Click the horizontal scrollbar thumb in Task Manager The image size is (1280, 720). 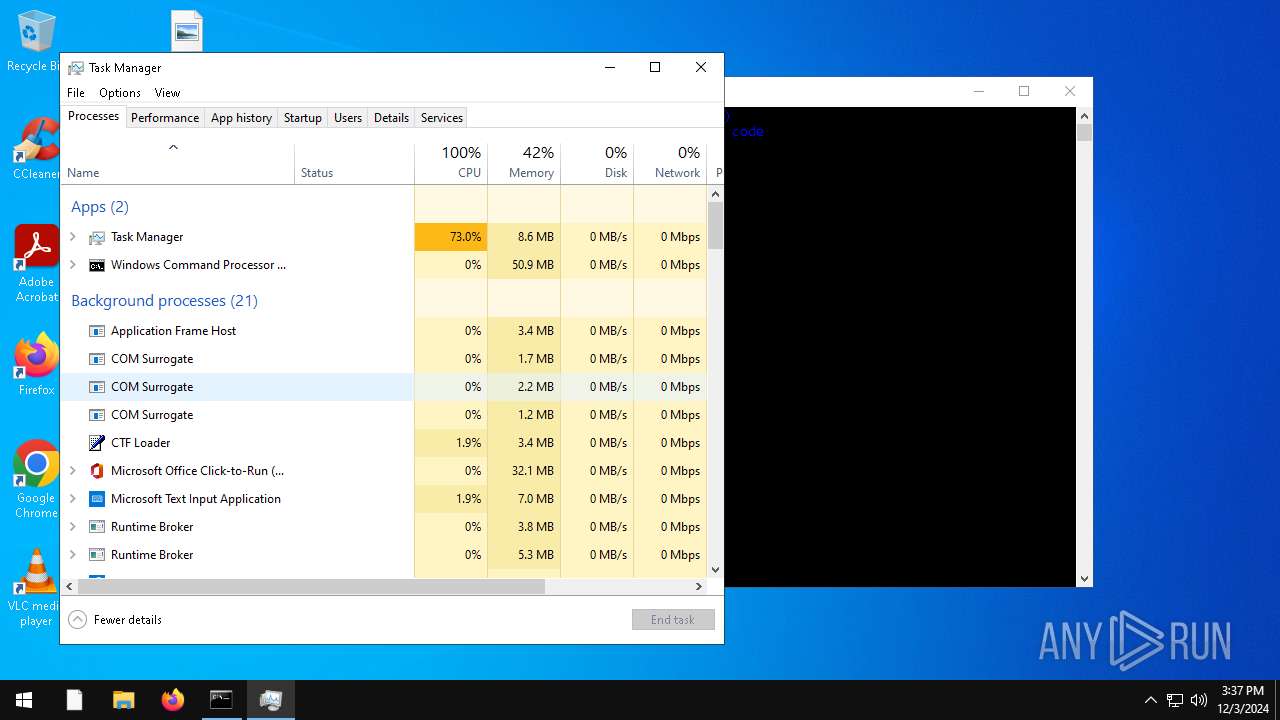pos(311,587)
